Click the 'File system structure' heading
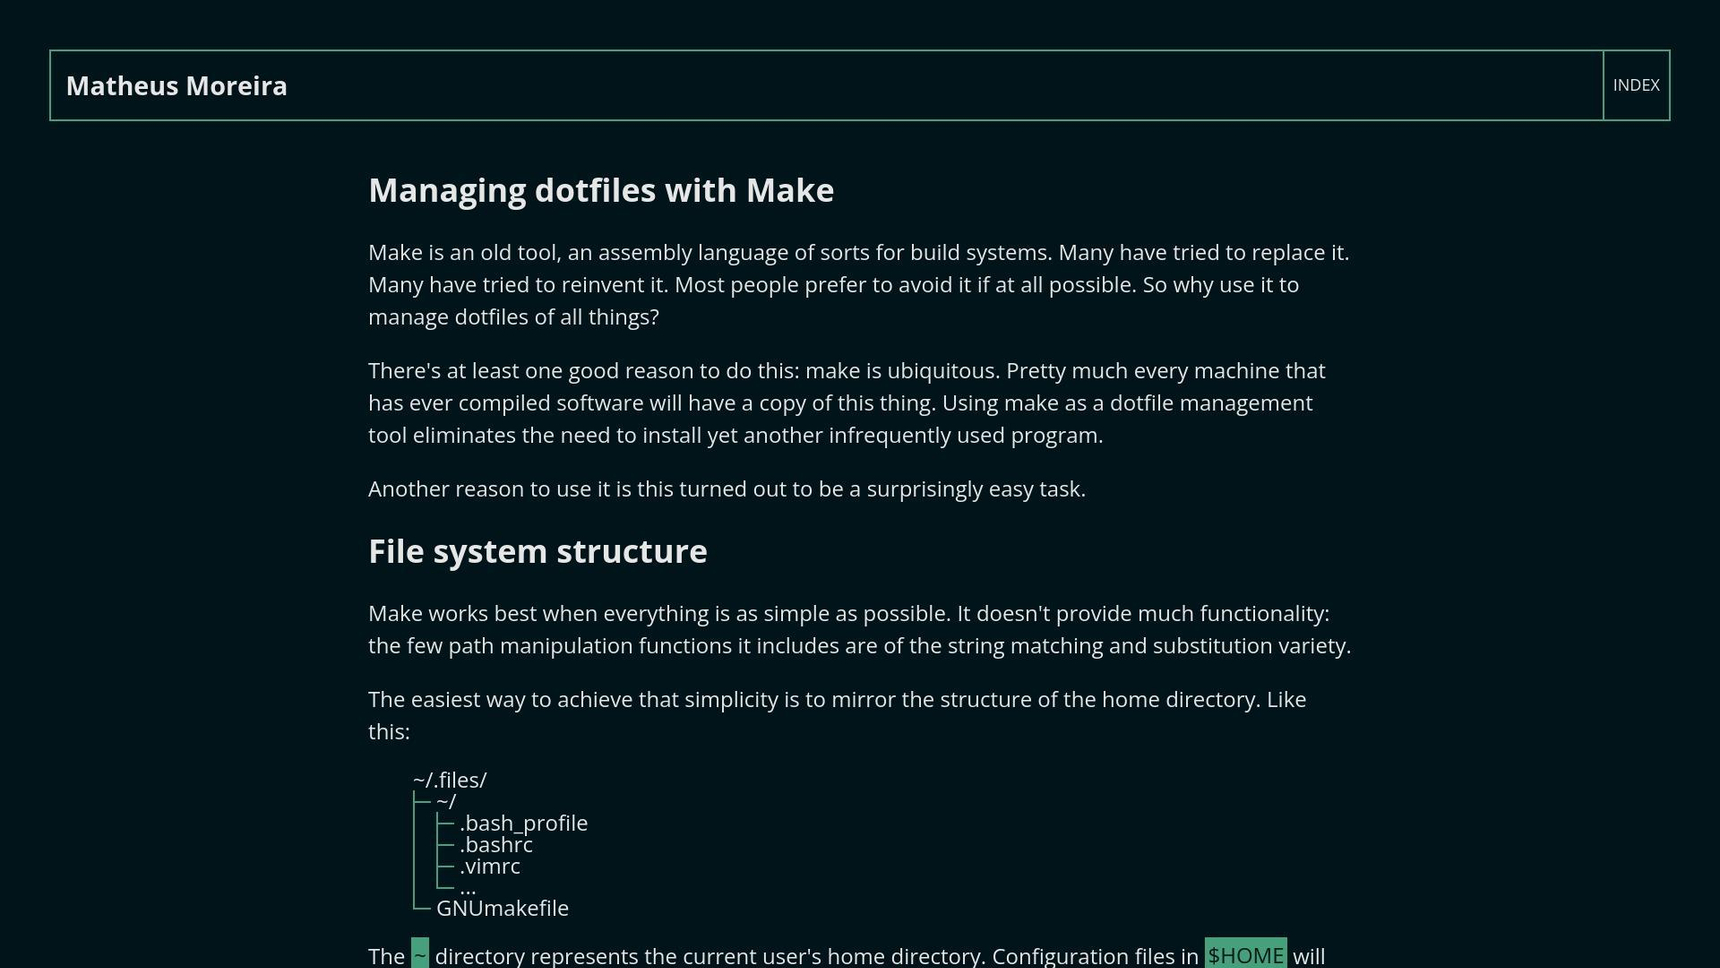 point(538,551)
